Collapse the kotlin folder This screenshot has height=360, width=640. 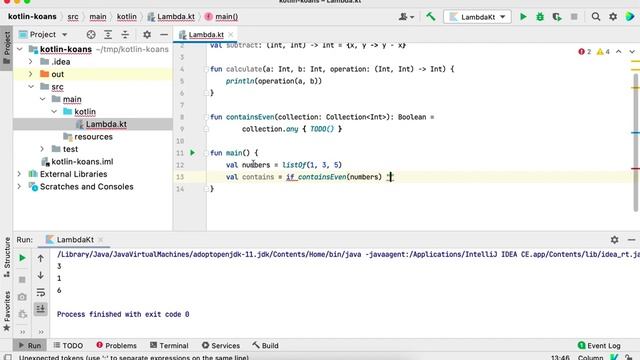[54, 111]
